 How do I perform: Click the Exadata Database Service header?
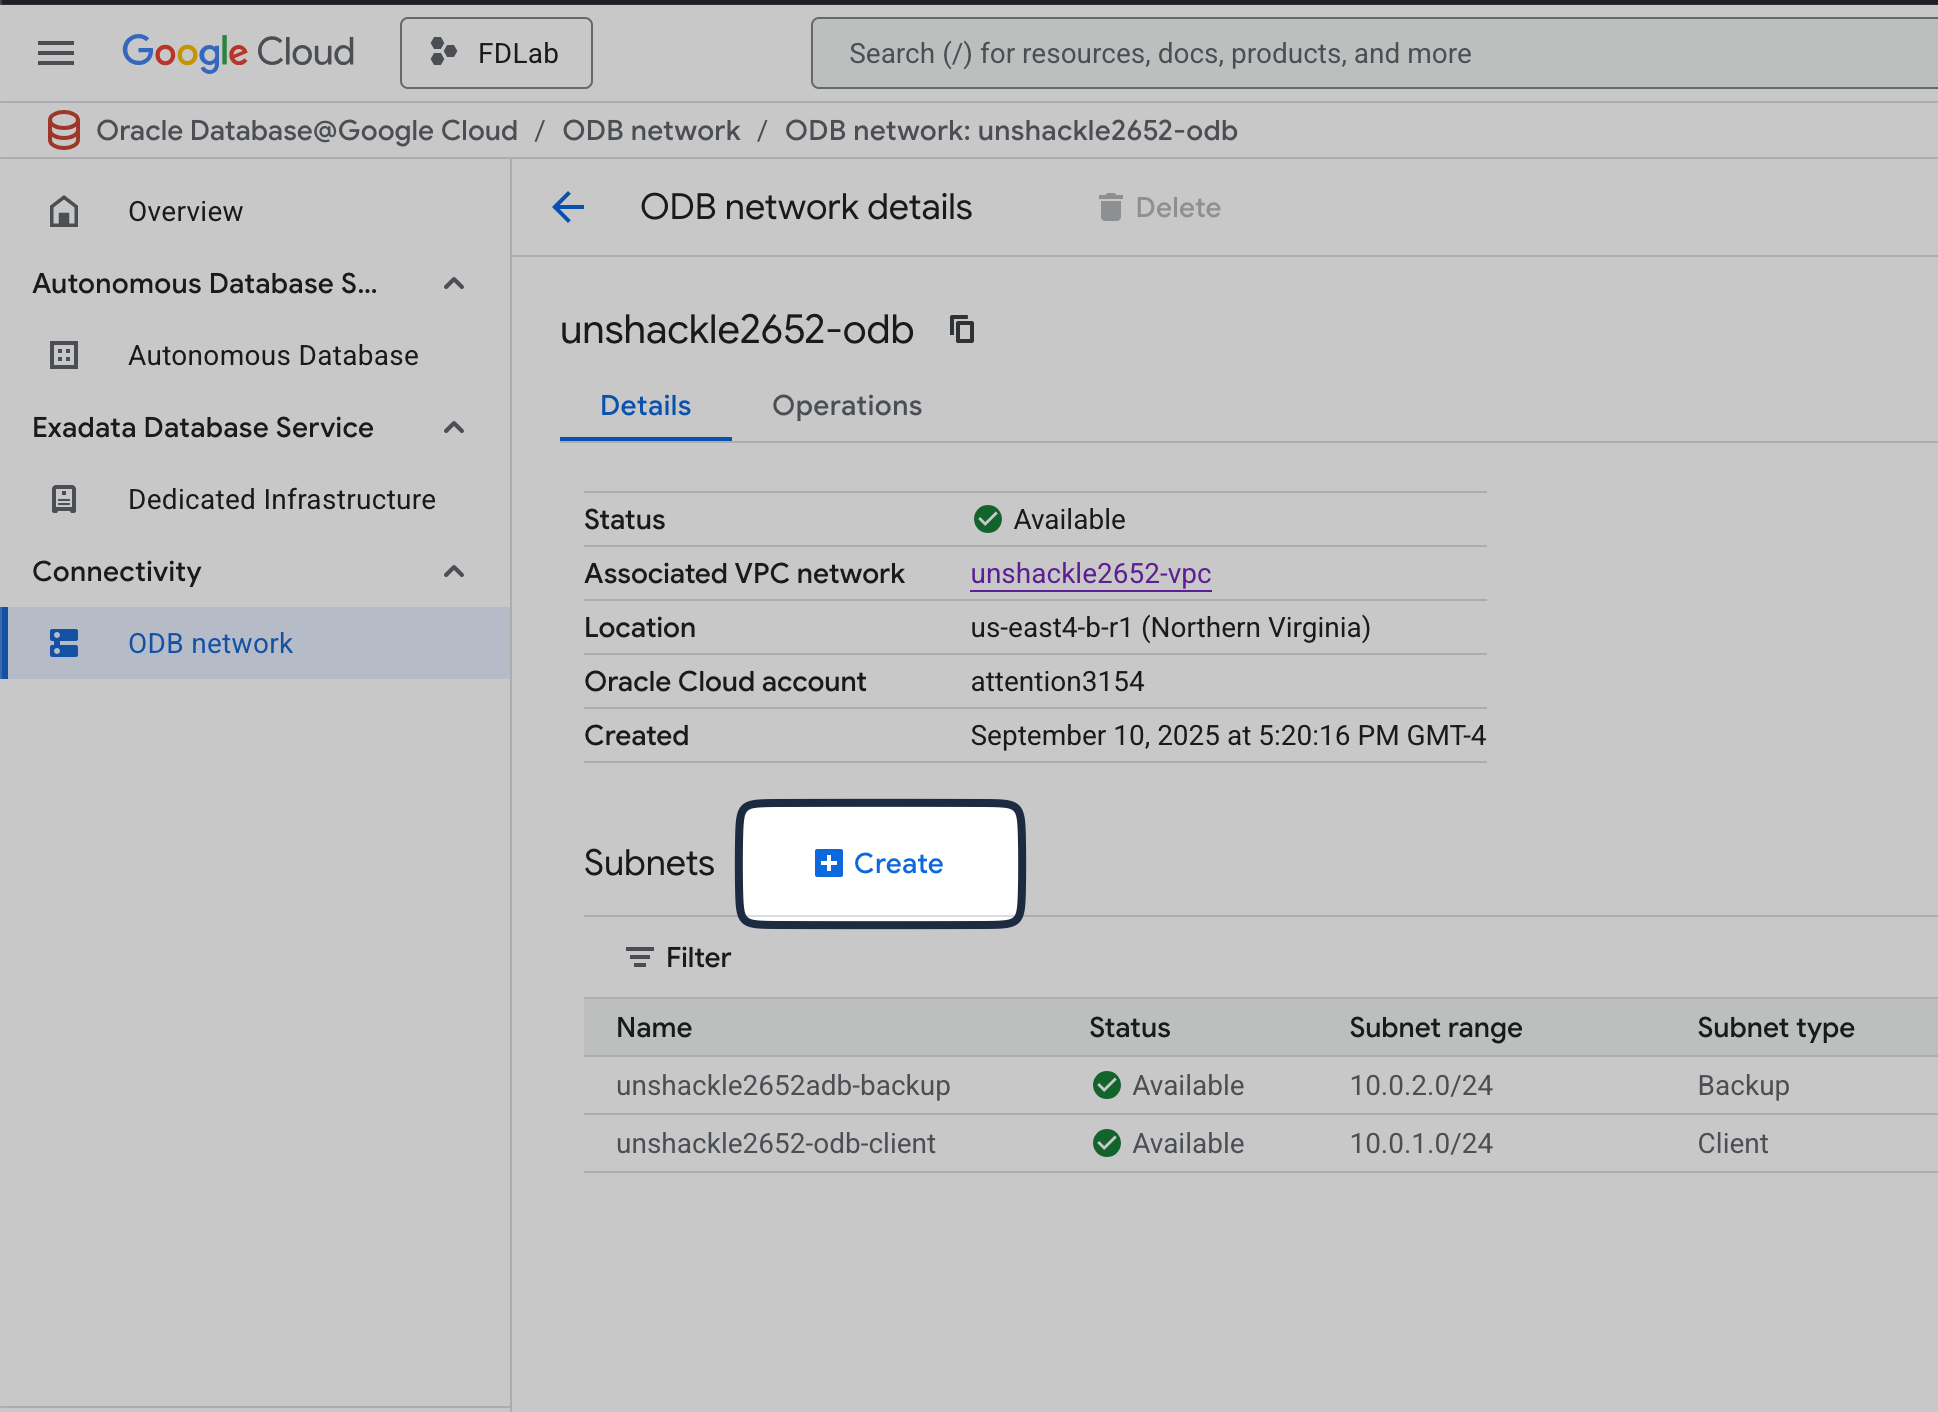tap(203, 427)
